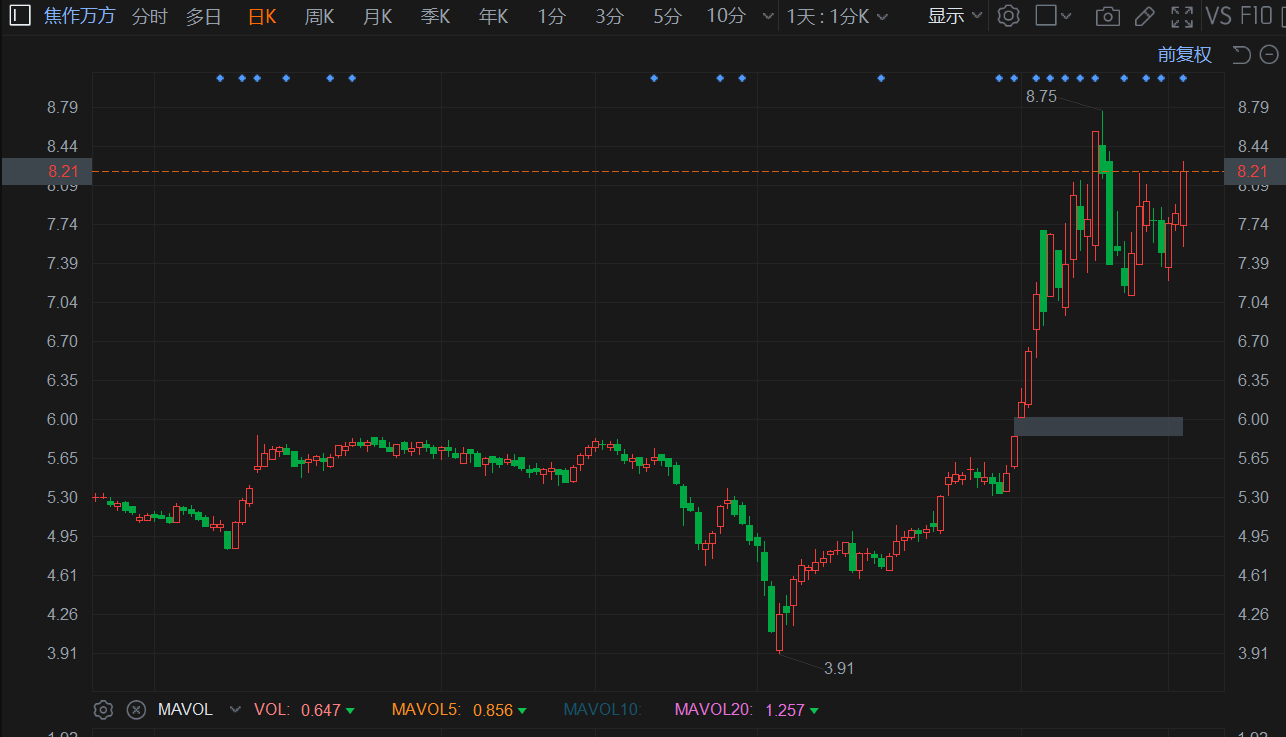The height and width of the screenshot is (737, 1286).
Task: Take a chart screenshot with camera icon
Action: click(1107, 16)
